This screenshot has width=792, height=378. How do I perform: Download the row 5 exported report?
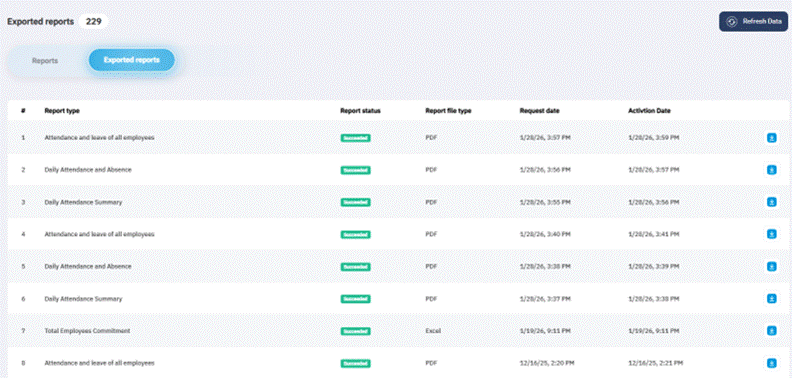coord(771,266)
